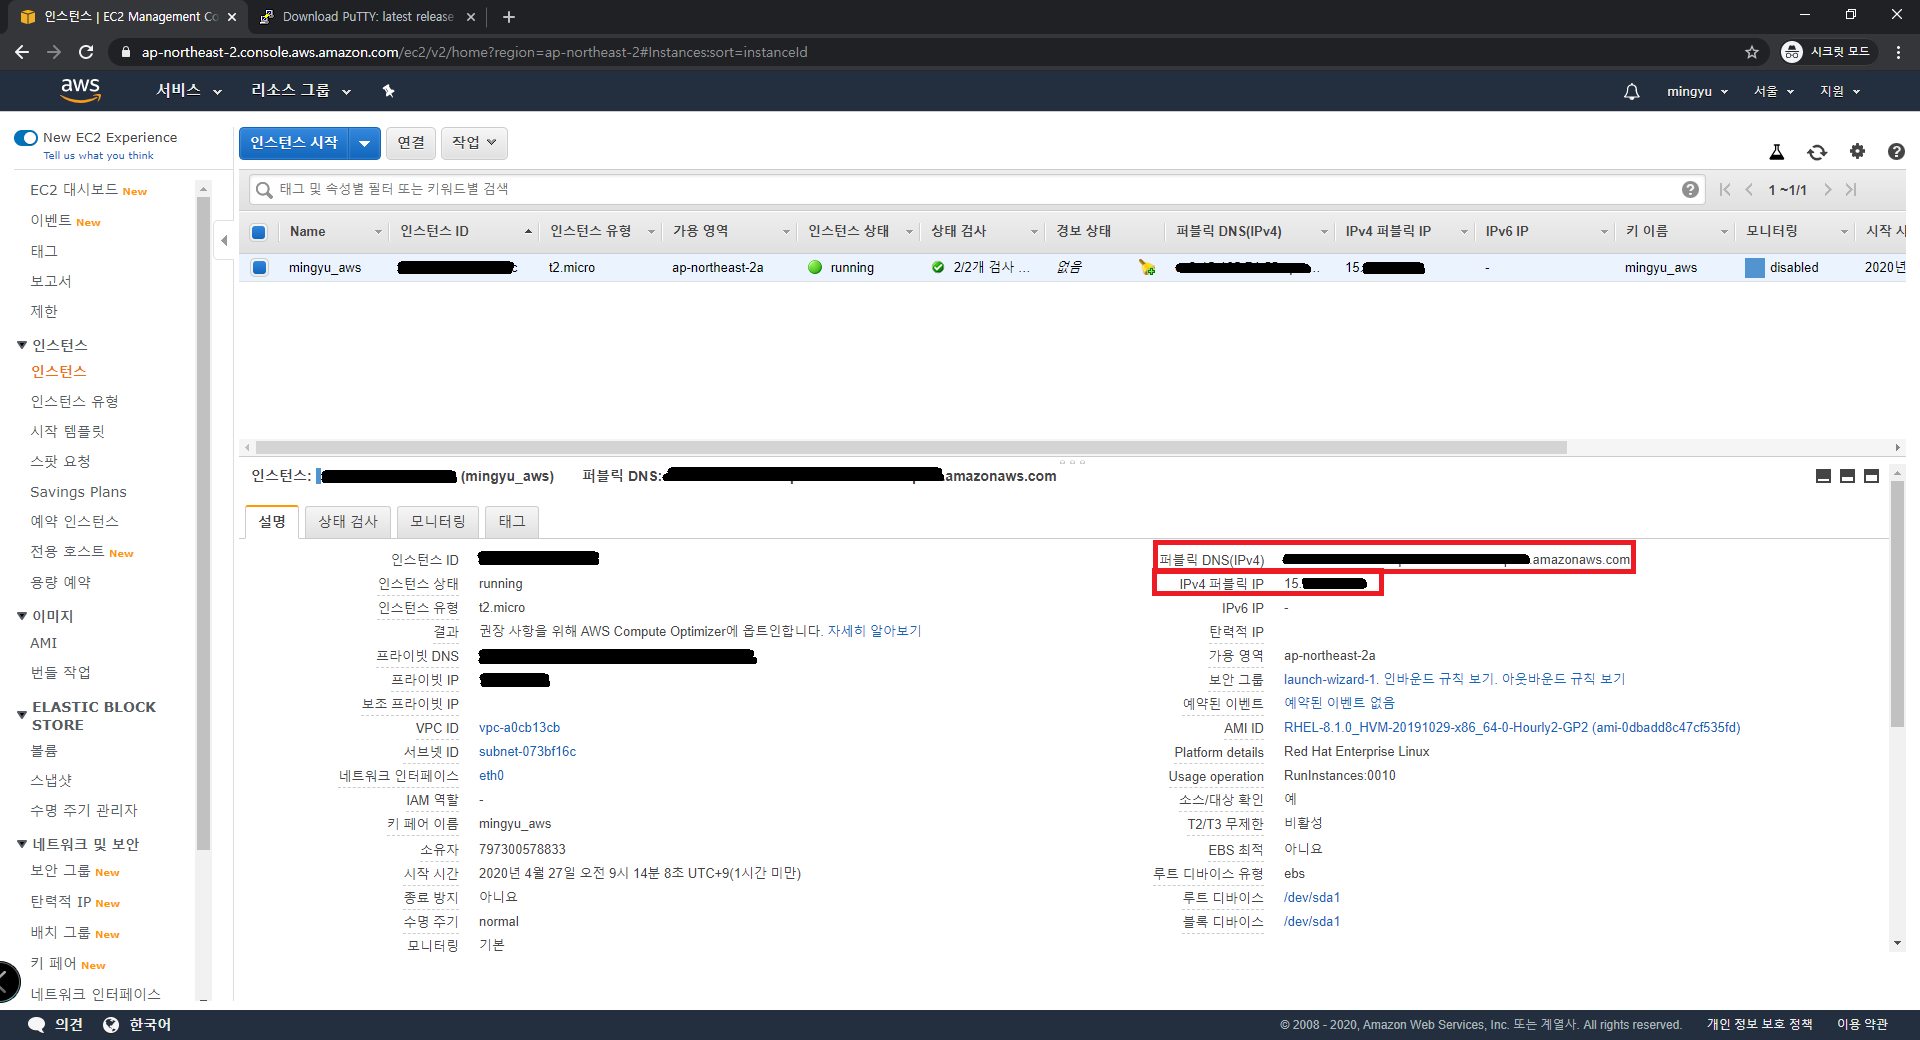Click the browser address bar URL
Screen dimensions: 1920x1040
click(474, 52)
